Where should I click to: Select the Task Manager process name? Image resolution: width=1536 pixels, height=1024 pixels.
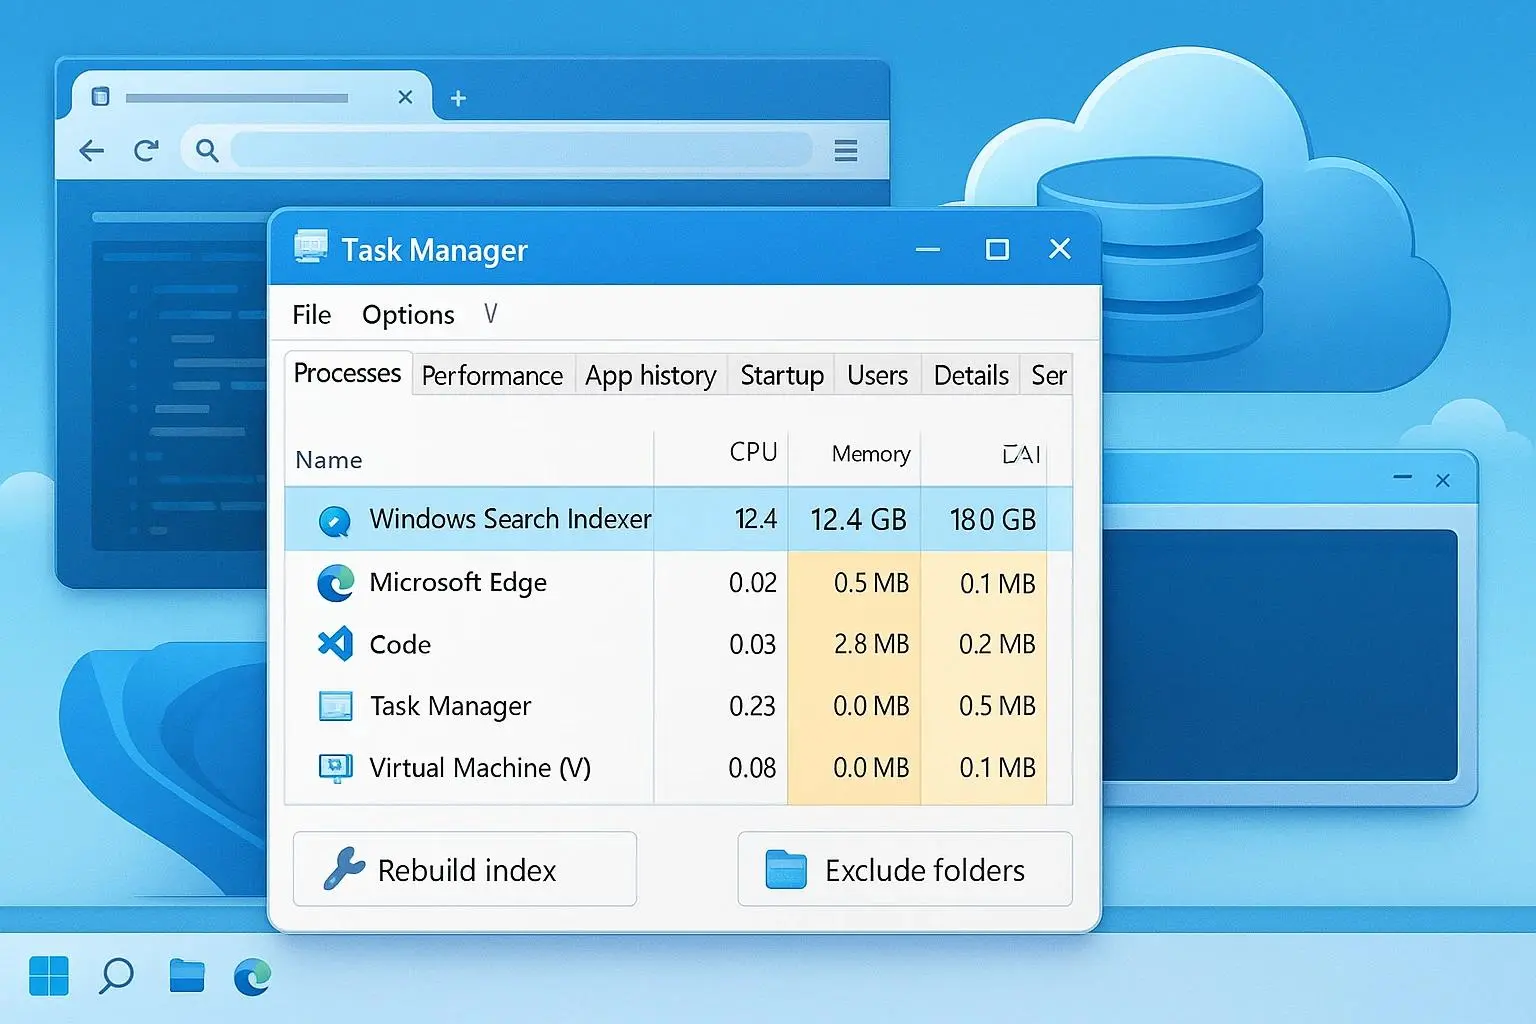tap(450, 706)
